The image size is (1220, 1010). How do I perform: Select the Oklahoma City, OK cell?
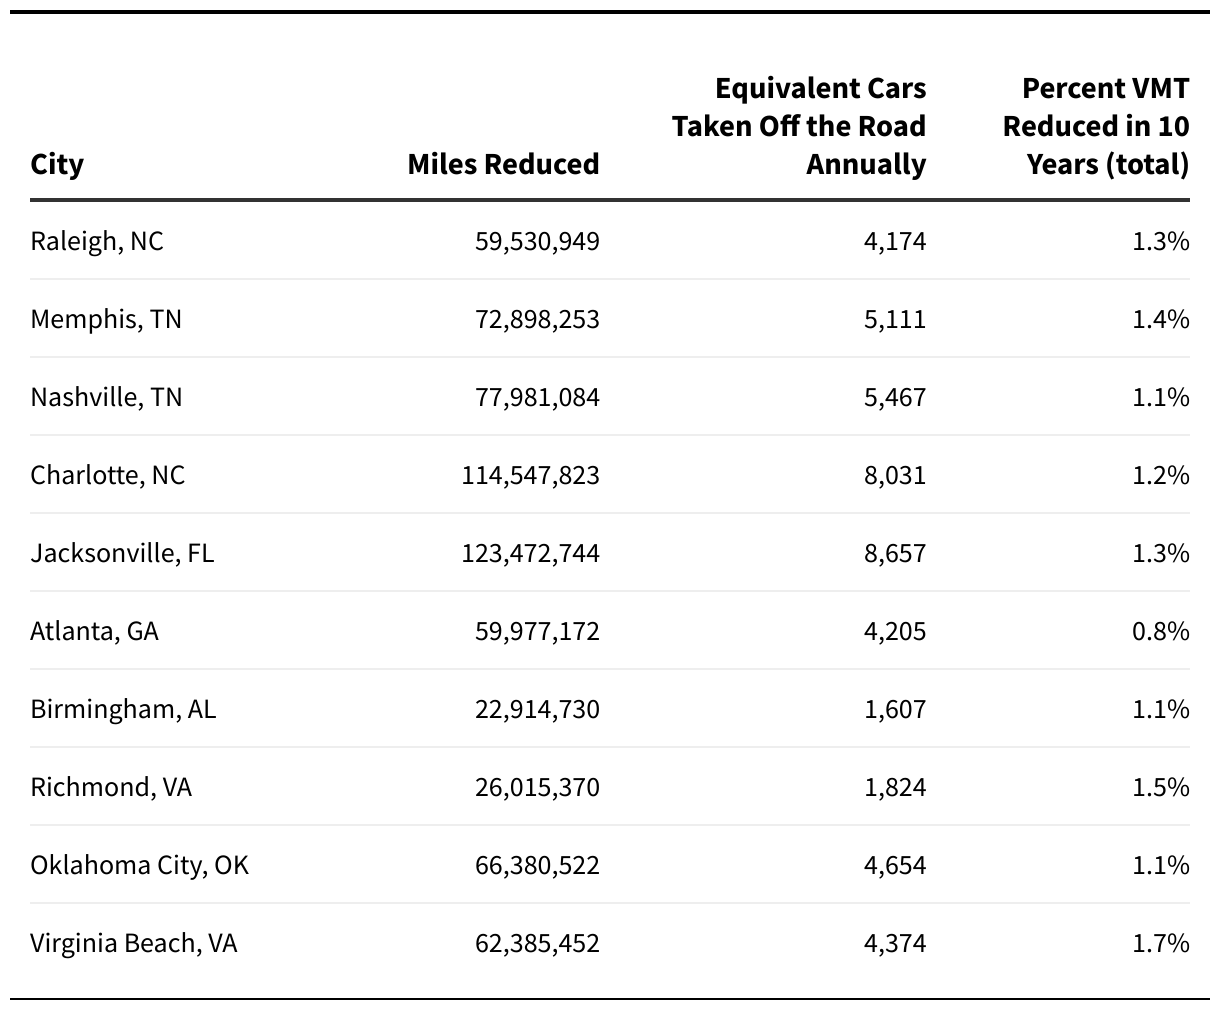(x=139, y=865)
